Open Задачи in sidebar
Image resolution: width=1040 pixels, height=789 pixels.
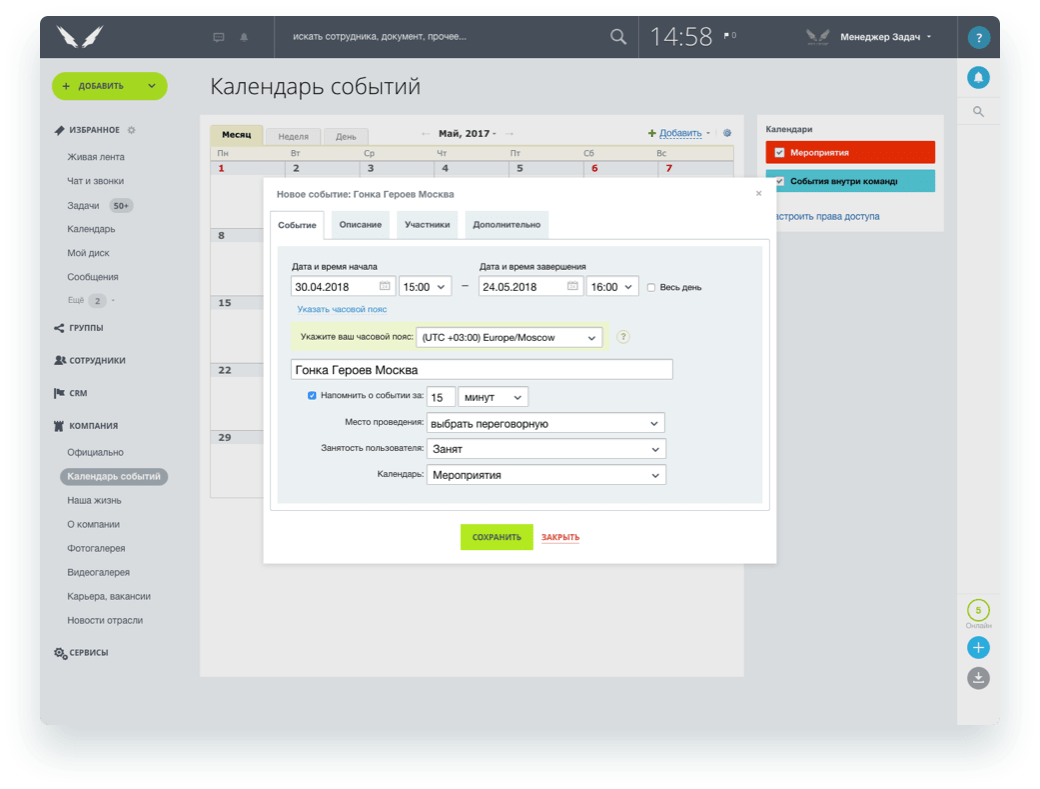coord(83,206)
